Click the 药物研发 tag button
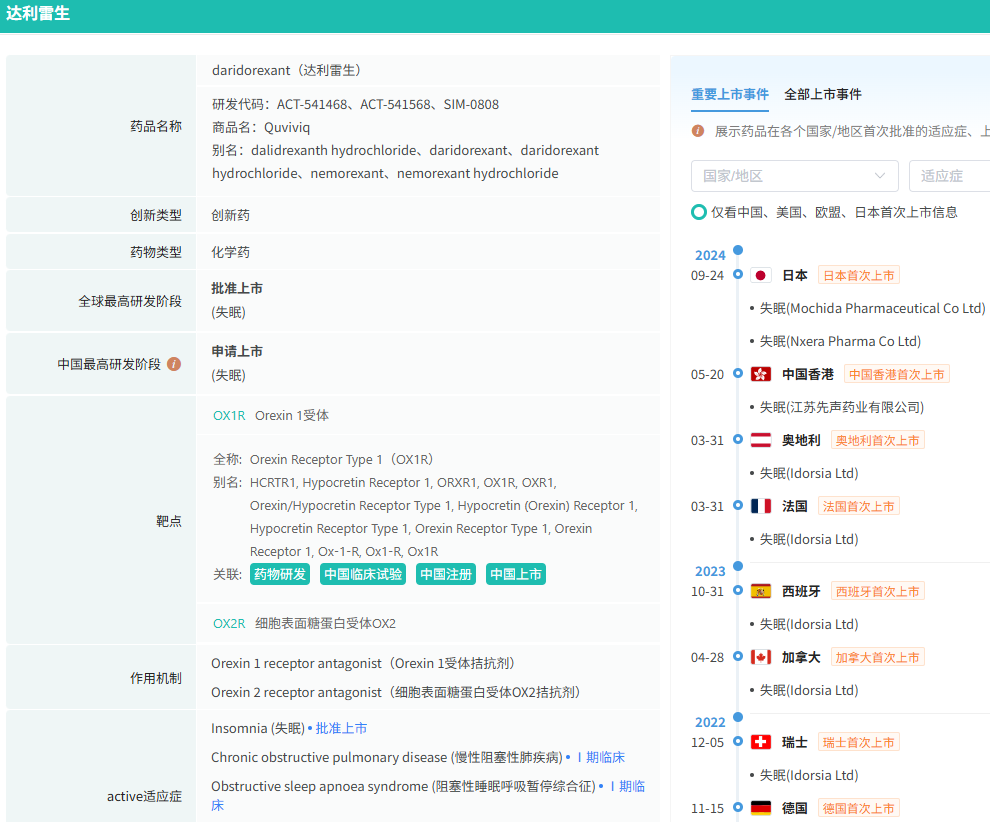Image resolution: width=990 pixels, height=822 pixels. point(280,574)
